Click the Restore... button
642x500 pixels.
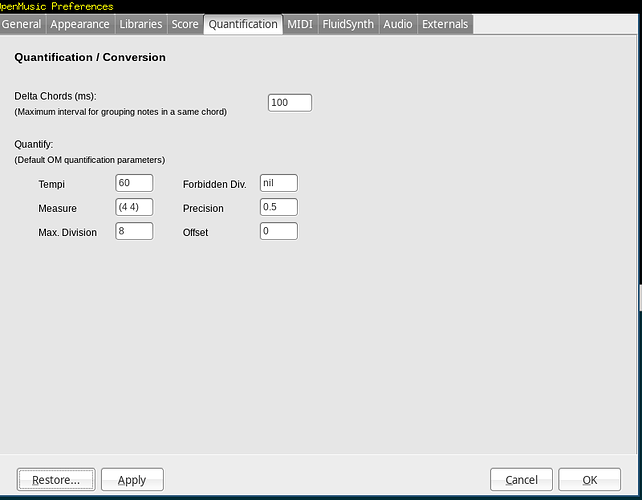(x=56, y=480)
